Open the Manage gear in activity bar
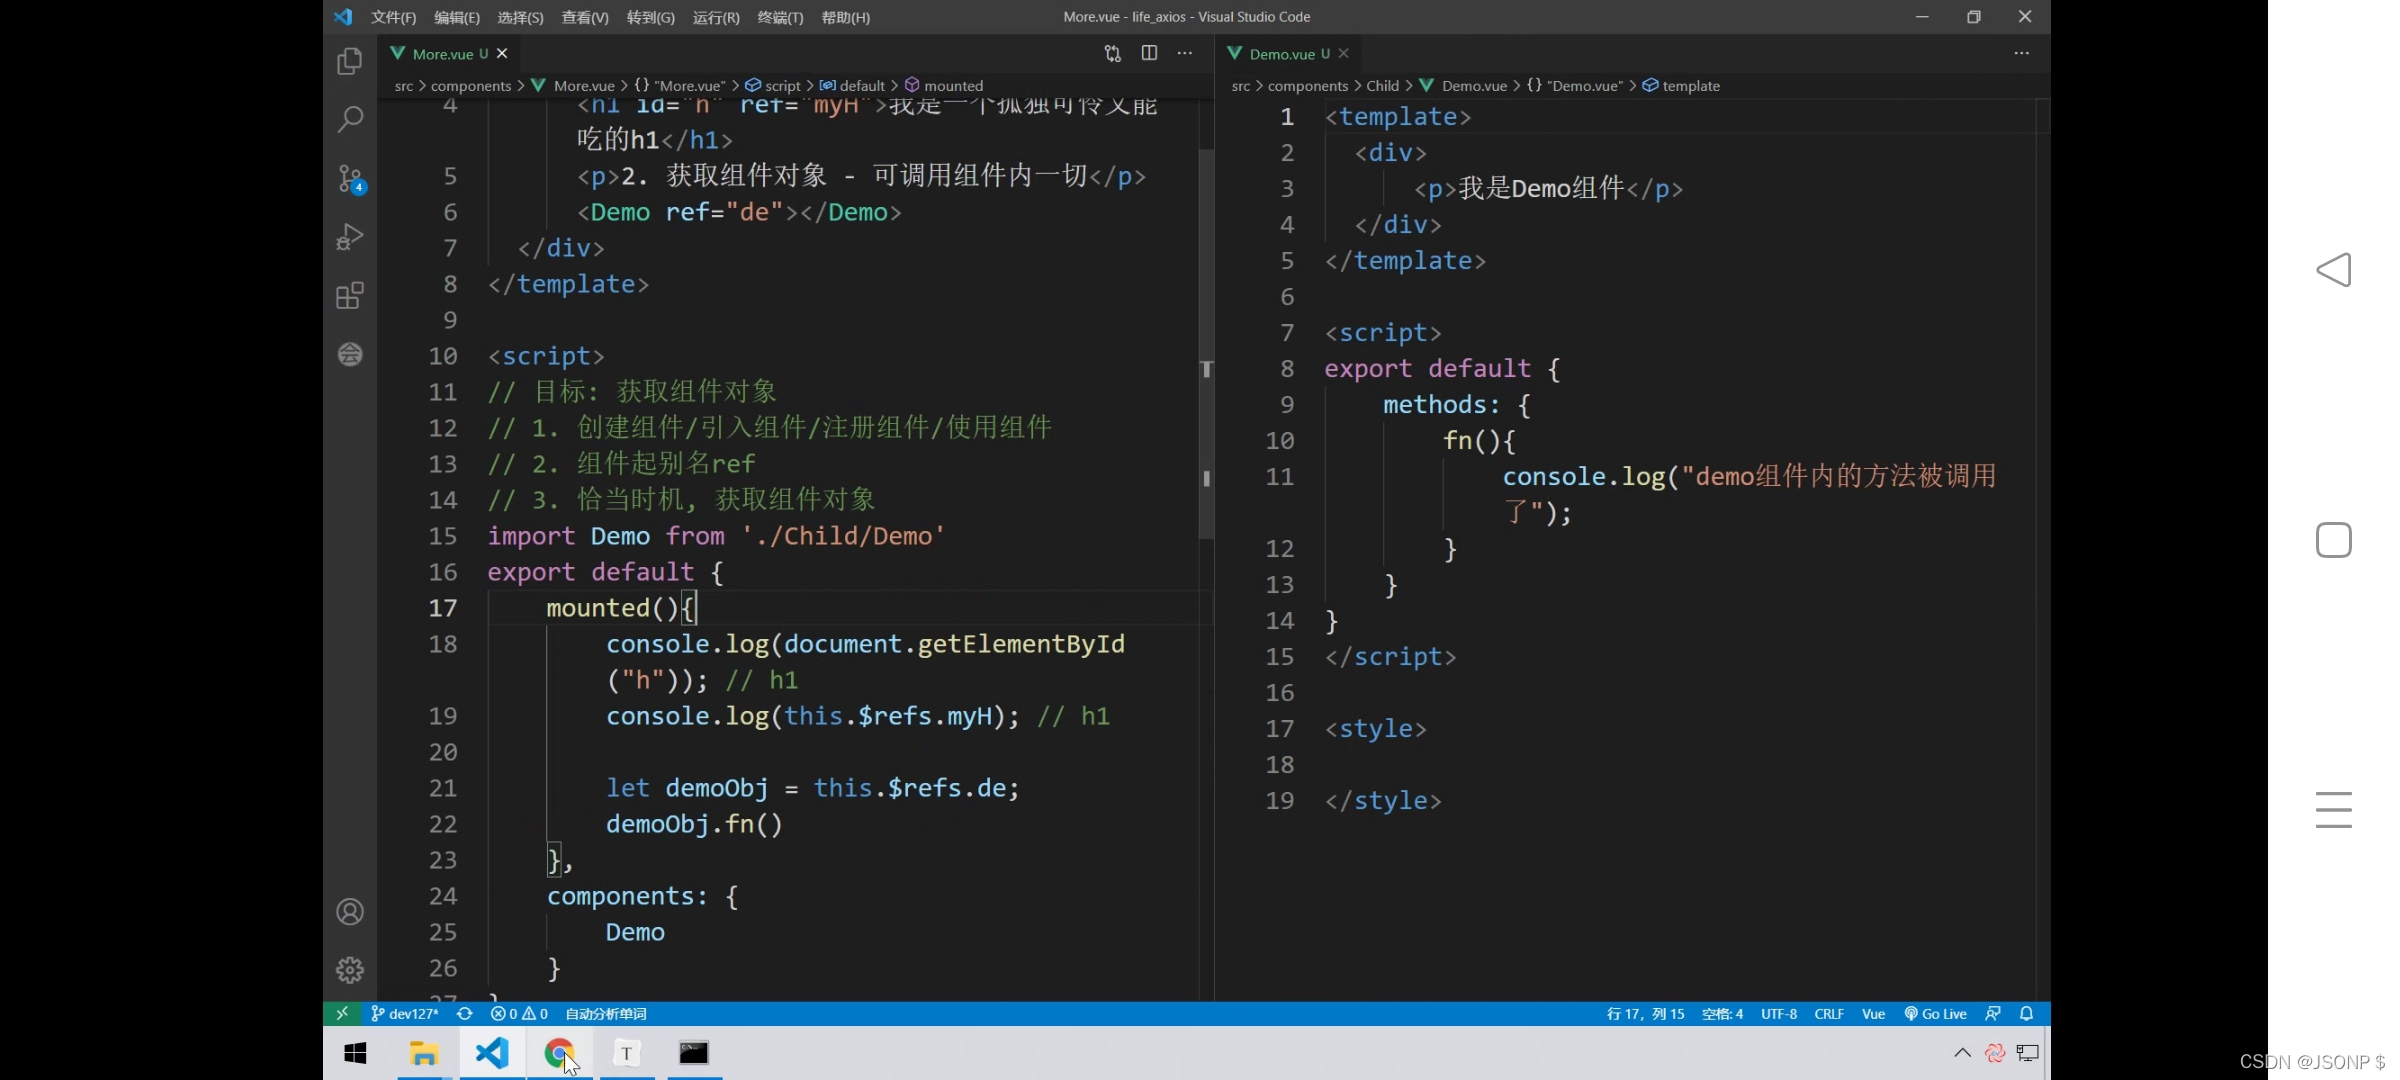 tap(349, 970)
